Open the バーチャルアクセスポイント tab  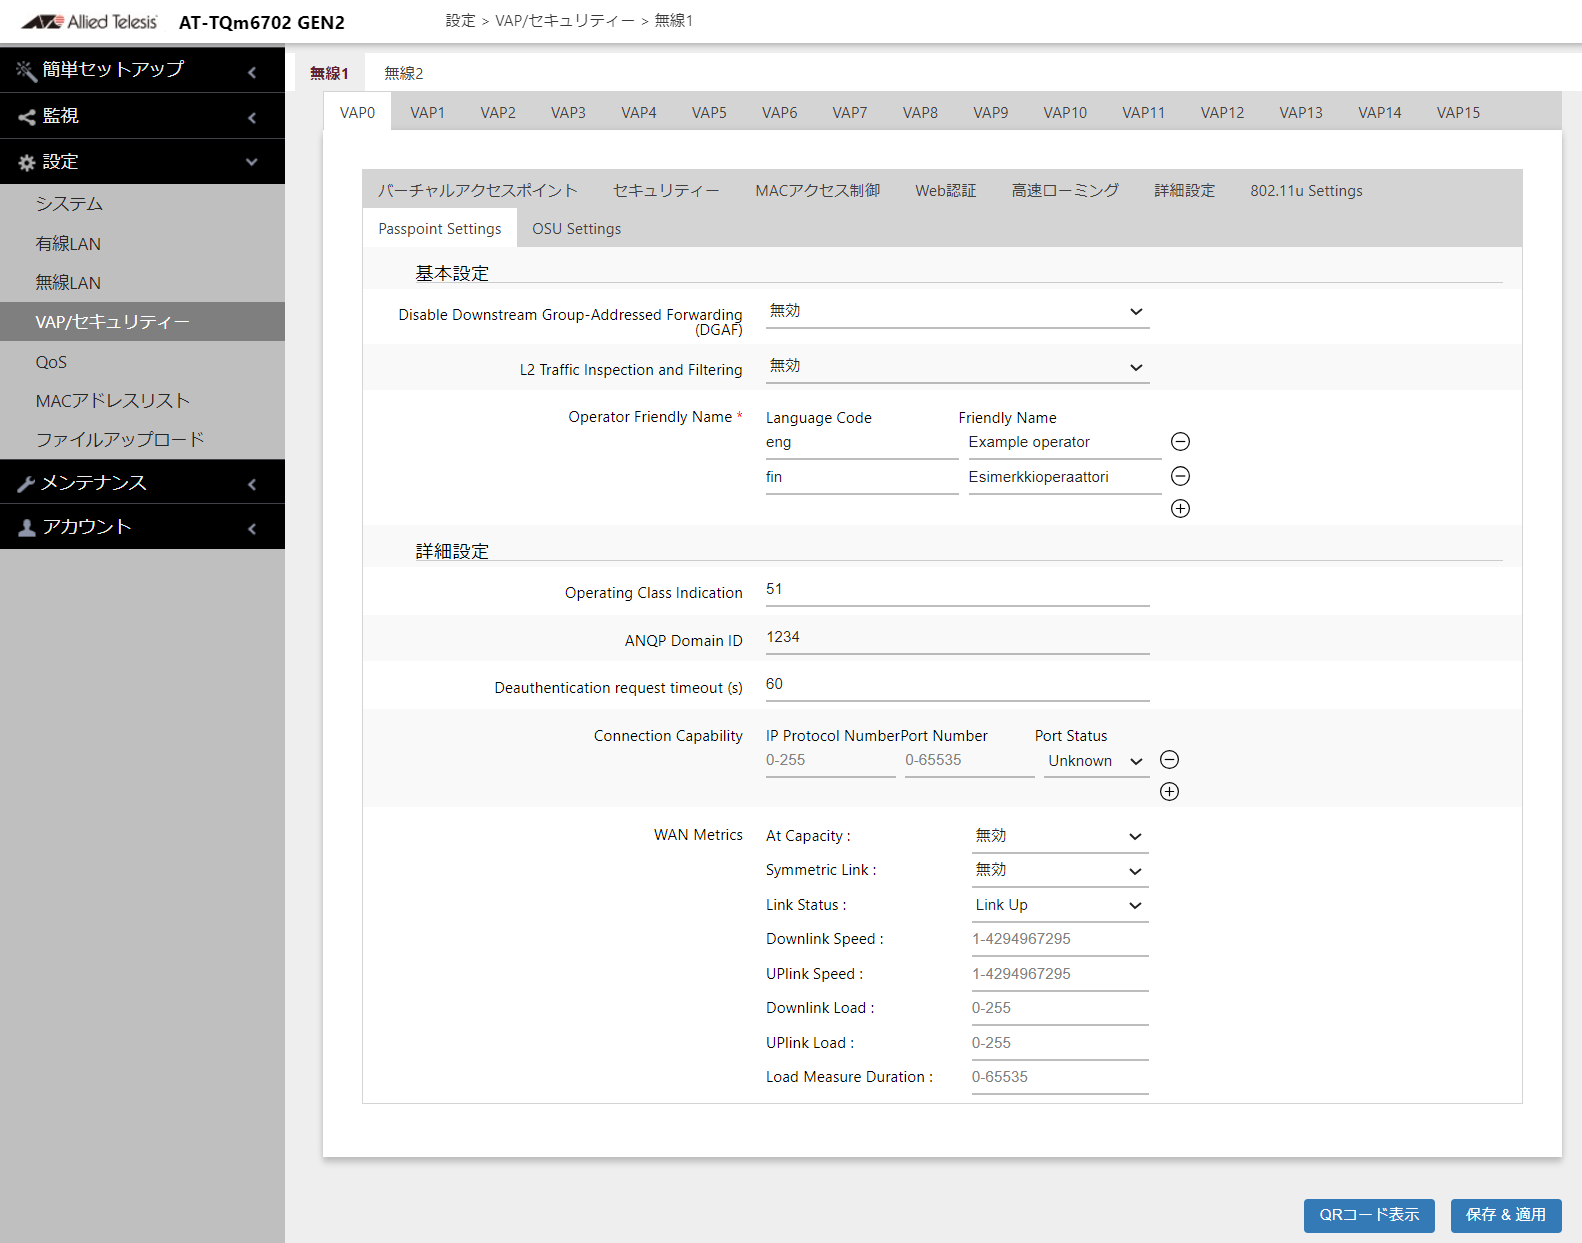pos(478,190)
